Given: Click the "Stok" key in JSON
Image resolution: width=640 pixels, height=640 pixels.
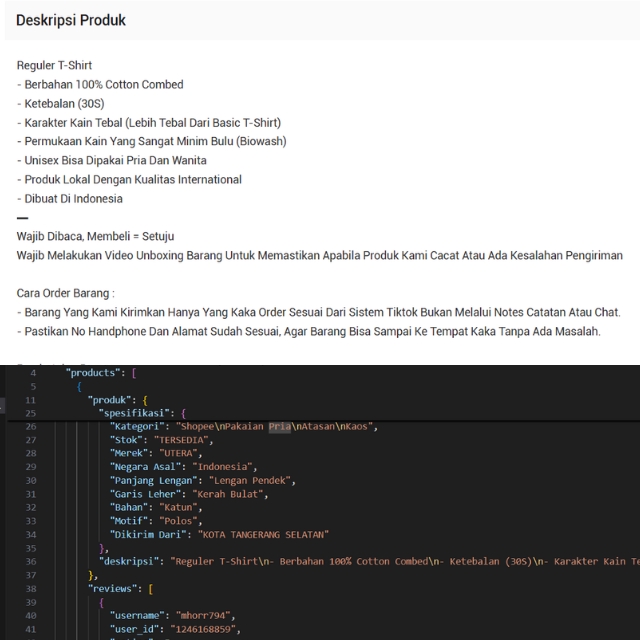Looking at the screenshot, I should tap(126, 440).
